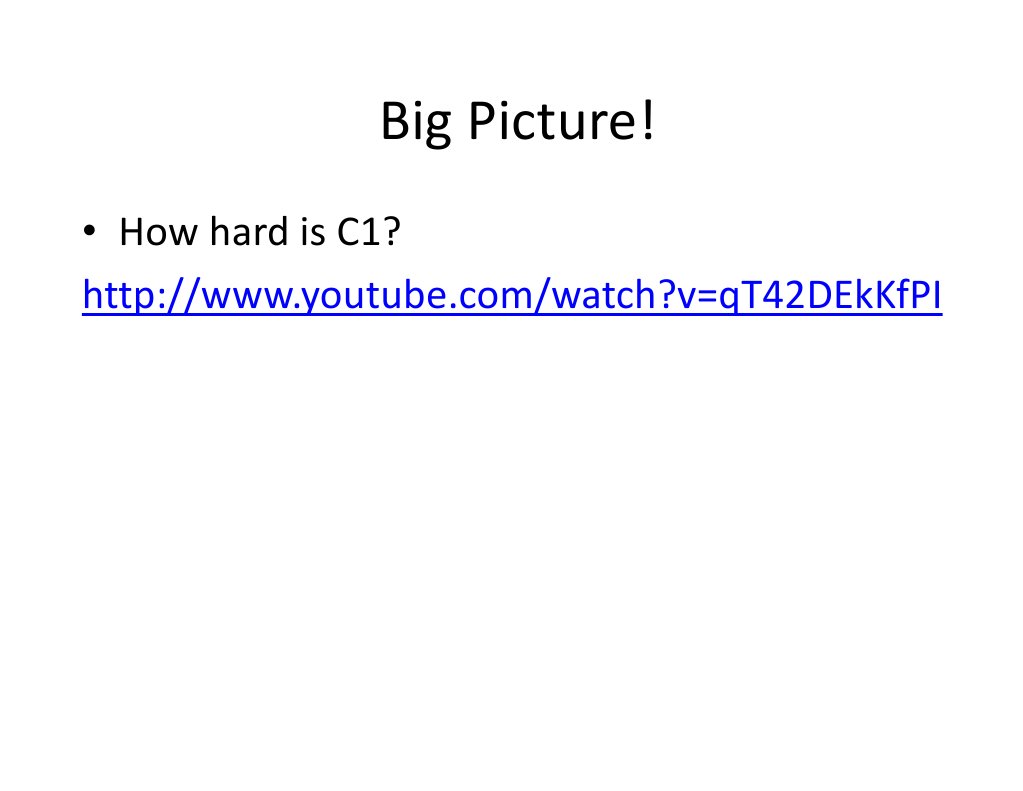The height and width of the screenshot is (791, 1023).
Task: Click the question mark after 'C1'
Action: pos(391,231)
